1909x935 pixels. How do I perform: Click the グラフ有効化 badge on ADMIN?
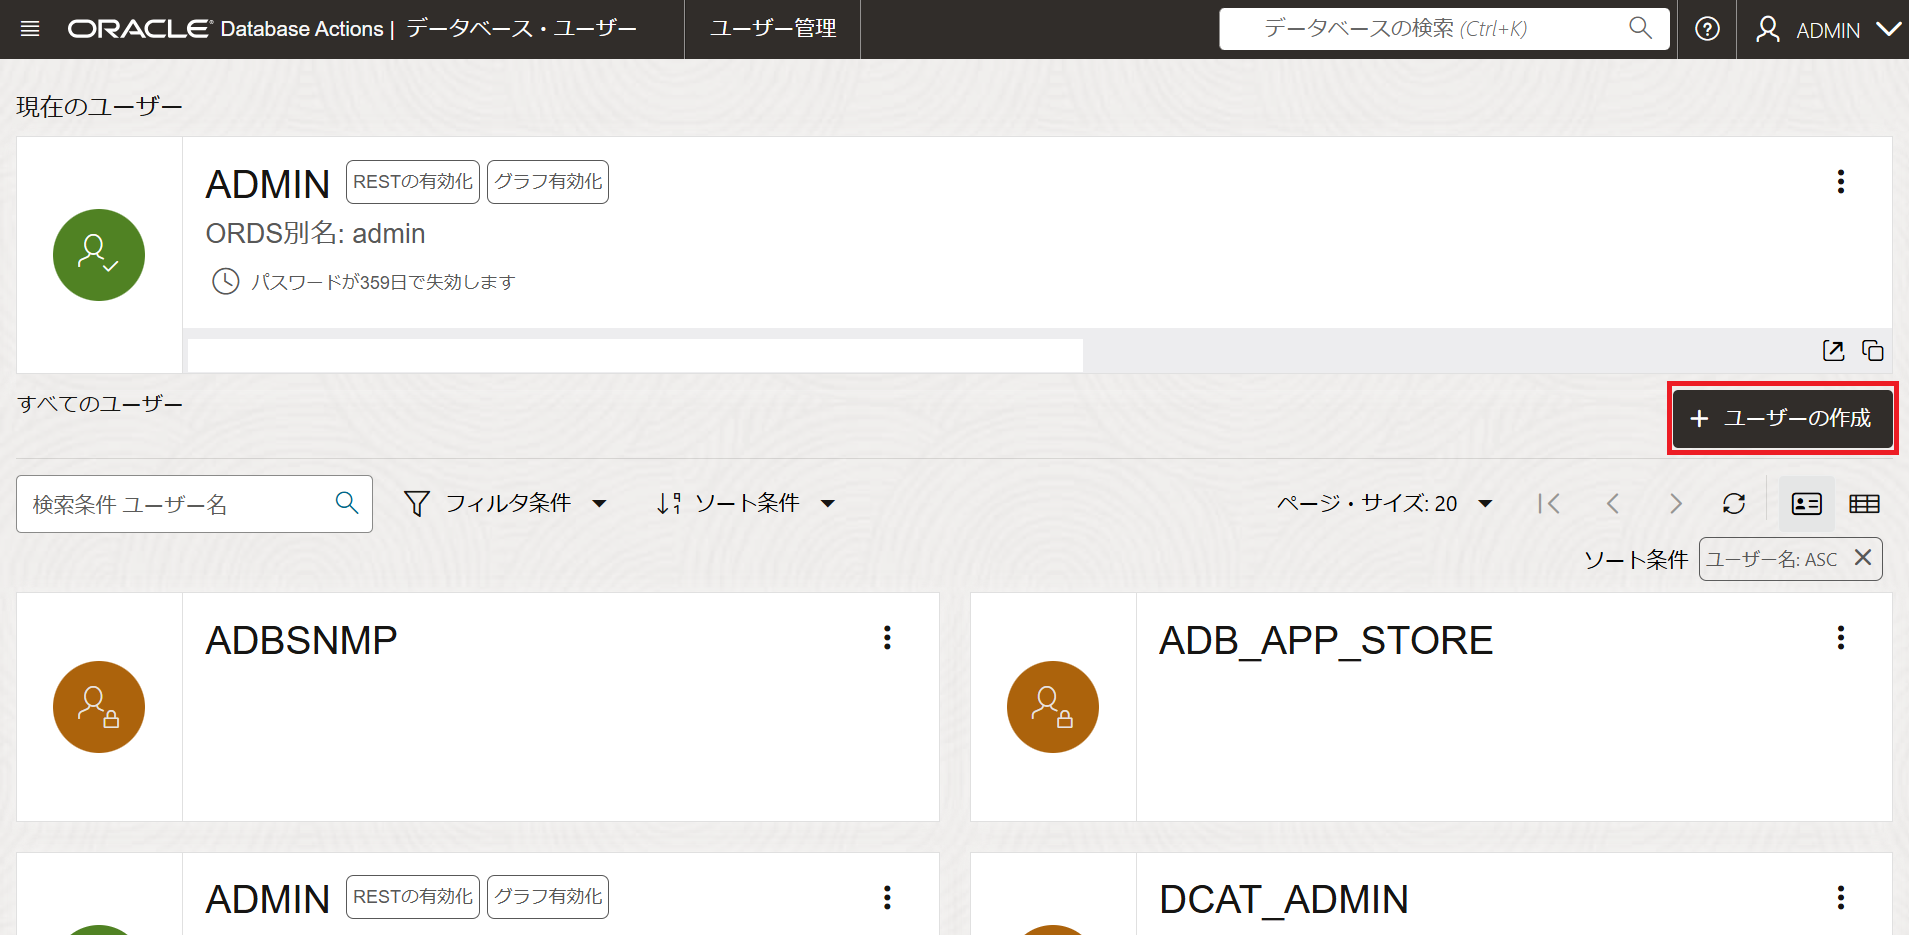coord(547,181)
